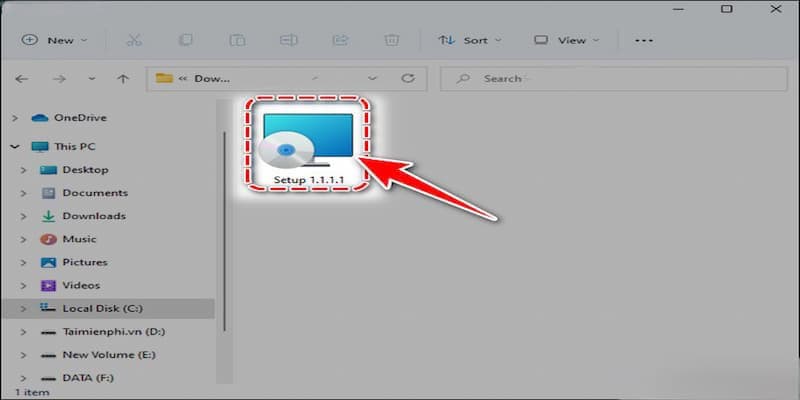Screen dimensions: 800x400
Task: Open the See more three-dots menu
Action: point(643,40)
